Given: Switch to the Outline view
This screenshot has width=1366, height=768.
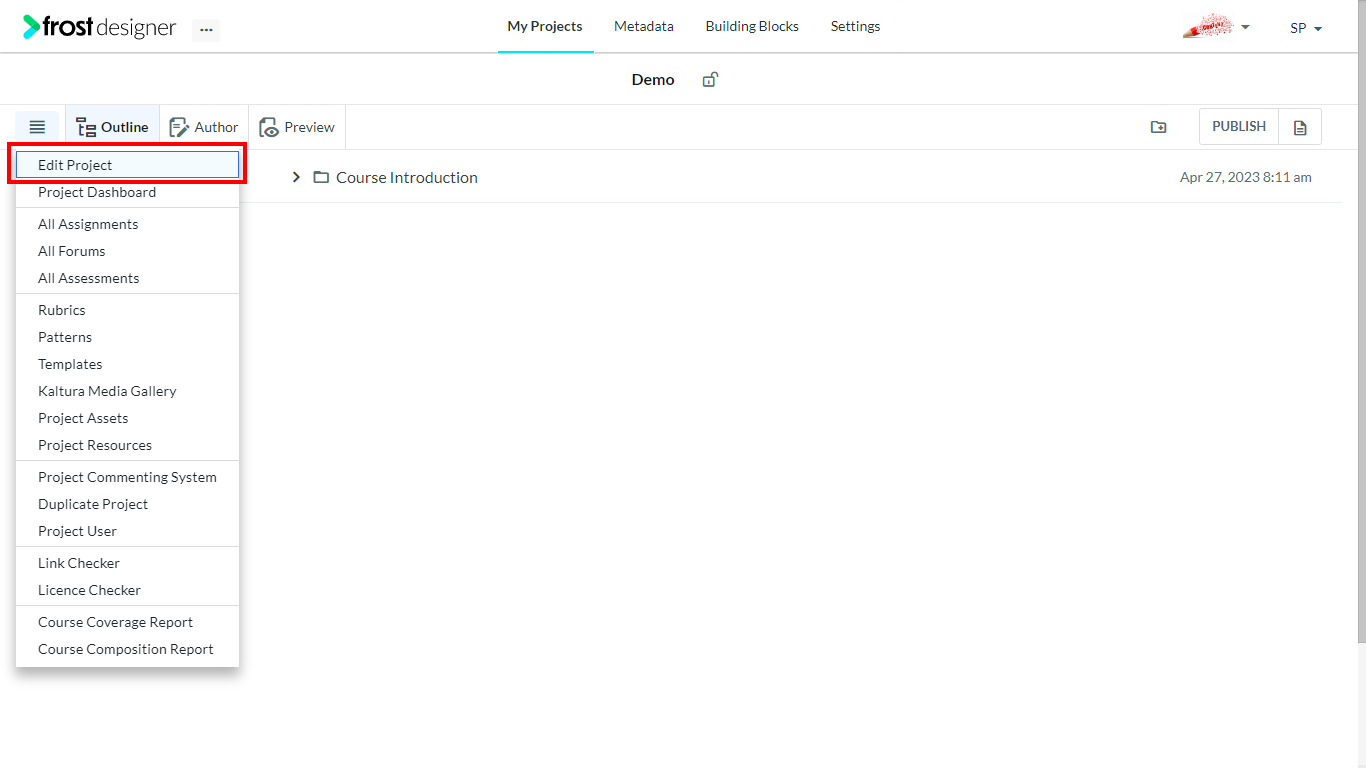Looking at the screenshot, I should (112, 127).
